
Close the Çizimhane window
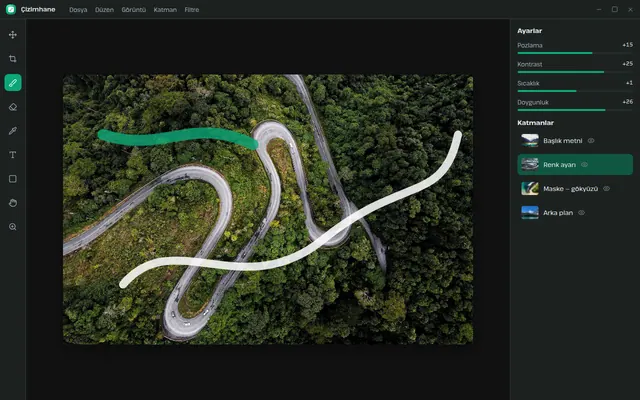pyautogui.click(x=630, y=9)
